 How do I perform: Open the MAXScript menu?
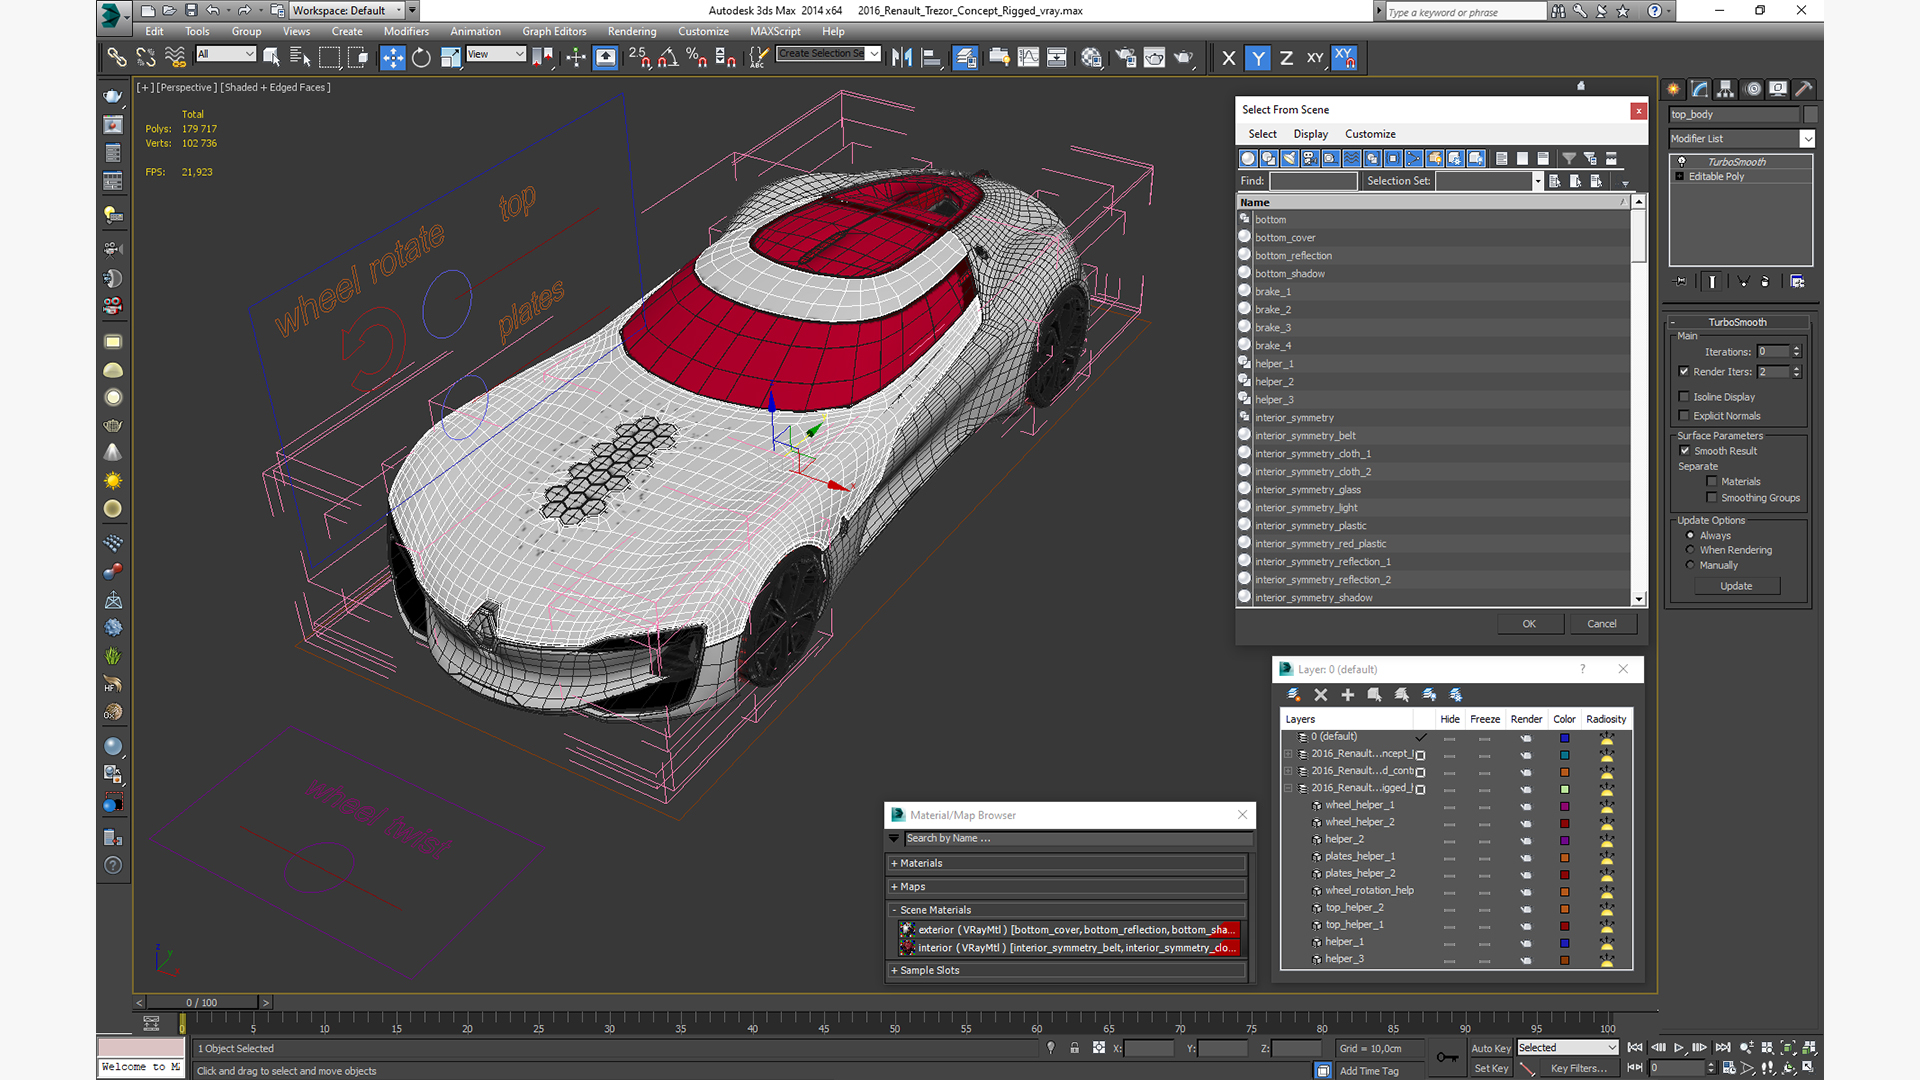[x=775, y=31]
